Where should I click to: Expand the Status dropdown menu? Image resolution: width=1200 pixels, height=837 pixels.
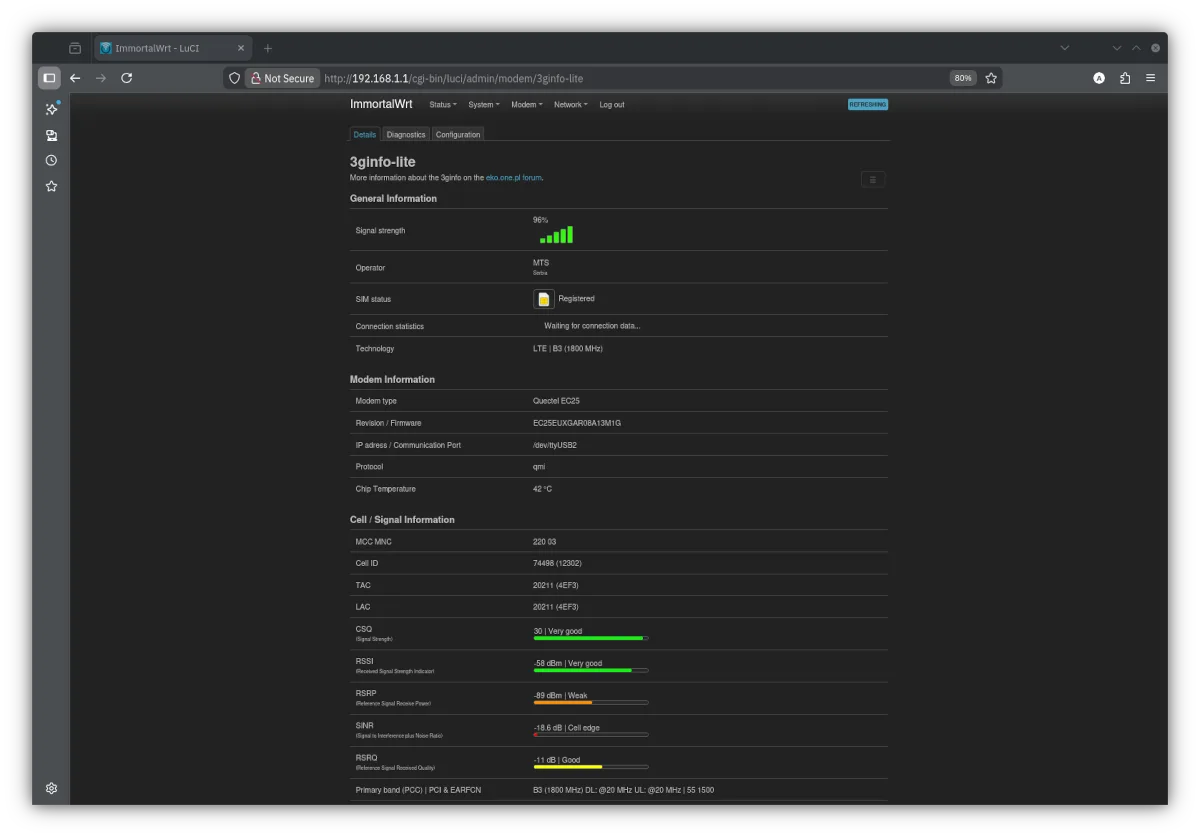(x=442, y=105)
